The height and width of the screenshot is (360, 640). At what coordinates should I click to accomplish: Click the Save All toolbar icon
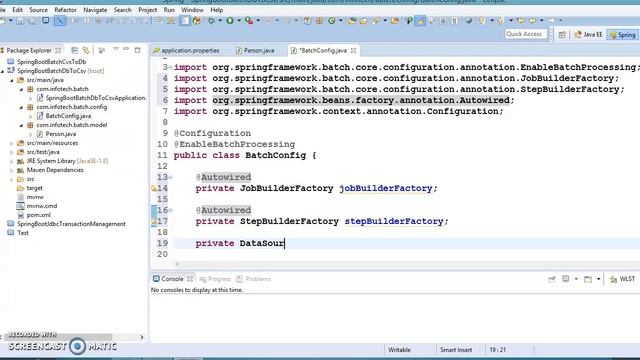coord(32,21)
